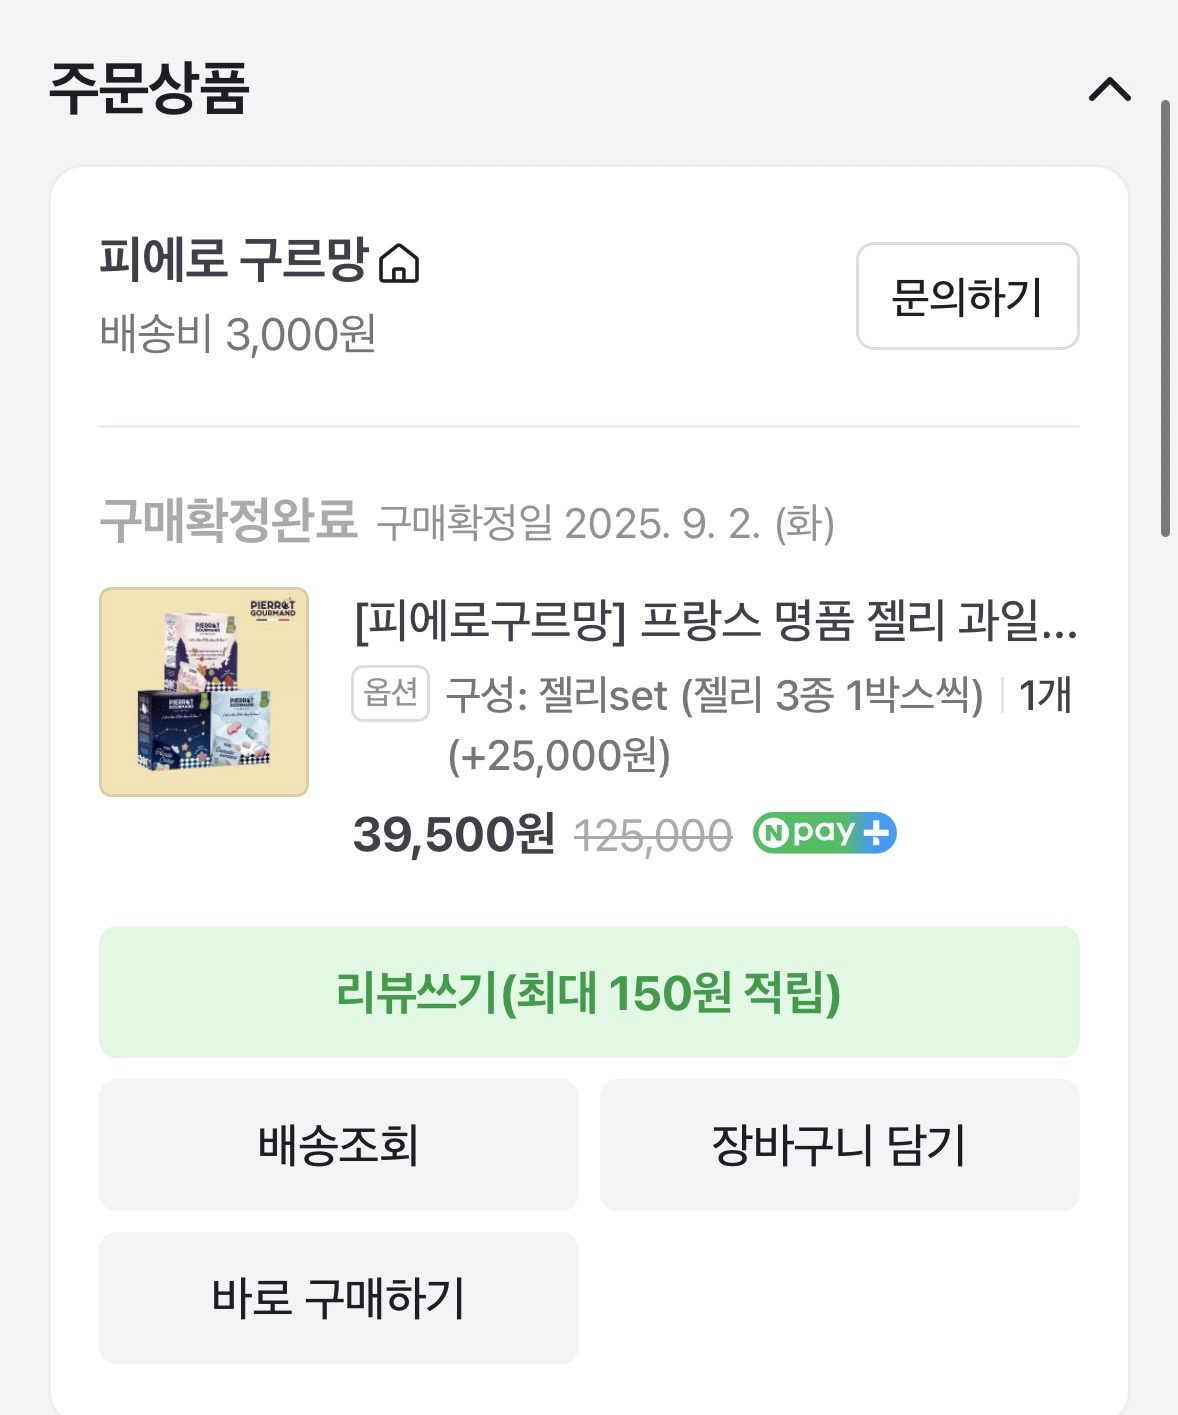
Task: Click the vertical scrollbar on right
Action: point(1165,318)
